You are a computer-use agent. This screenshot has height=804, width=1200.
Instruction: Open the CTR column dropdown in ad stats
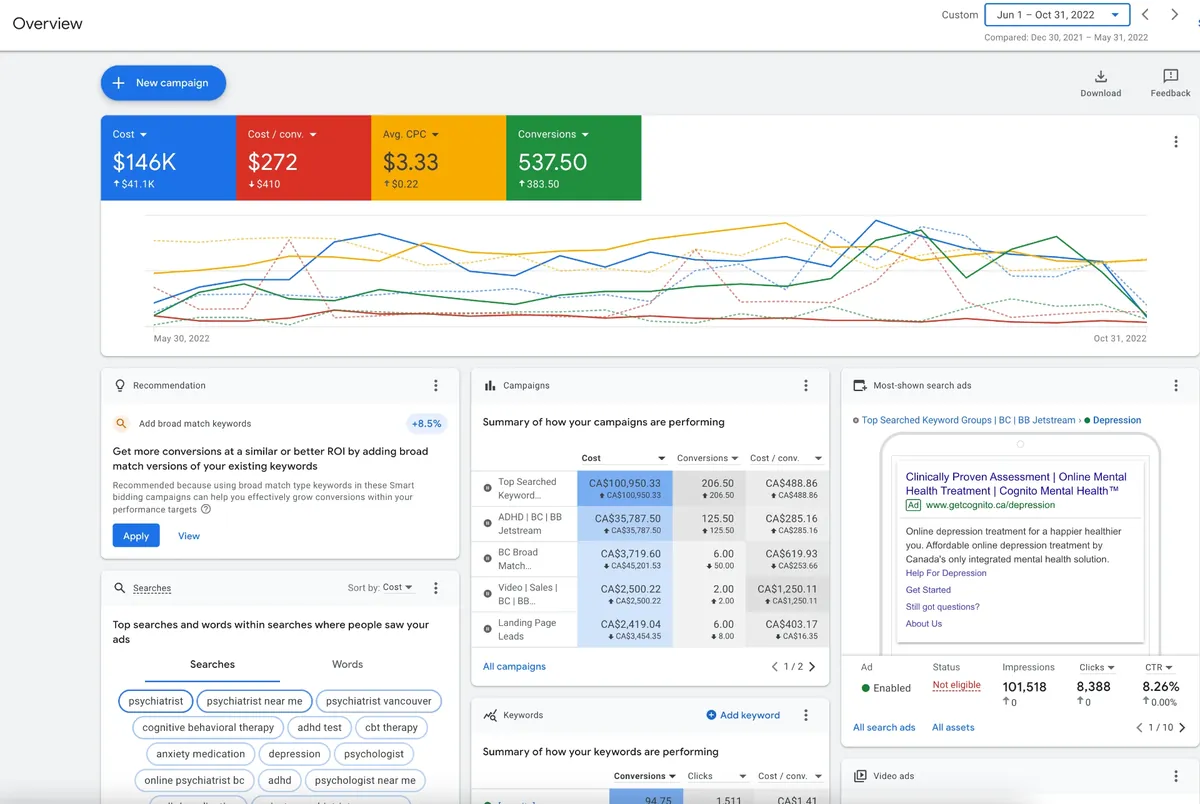click(x=1159, y=667)
